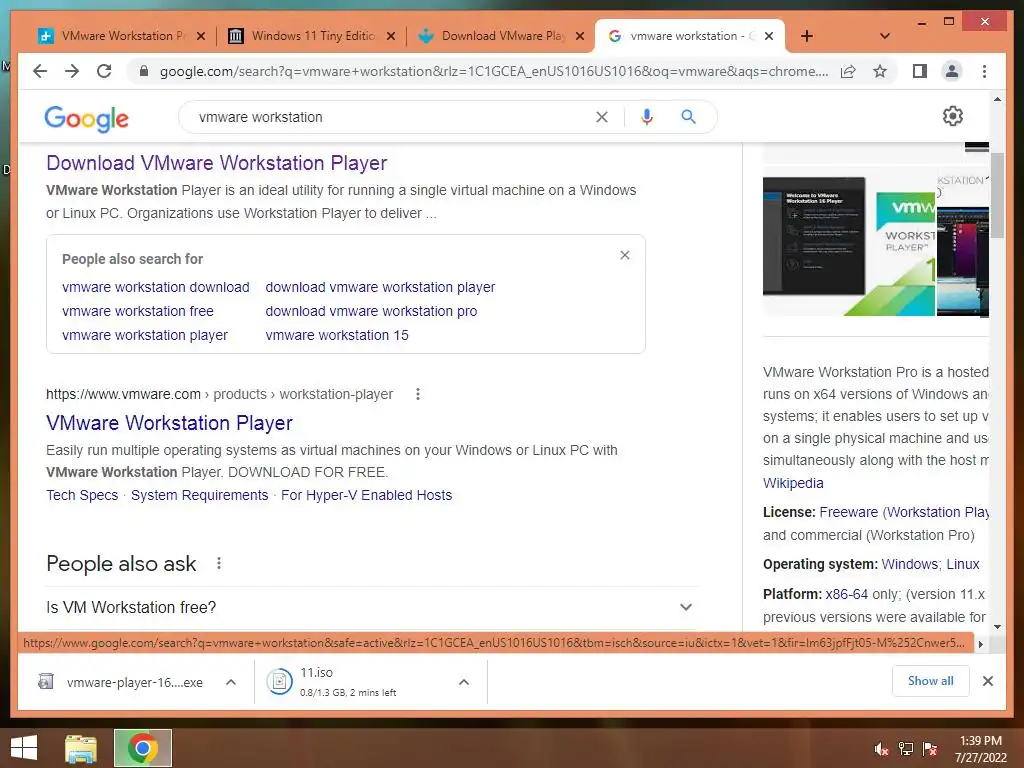Open File Explorer from taskbar
The width and height of the screenshot is (1024, 768).
click(80, 748)
